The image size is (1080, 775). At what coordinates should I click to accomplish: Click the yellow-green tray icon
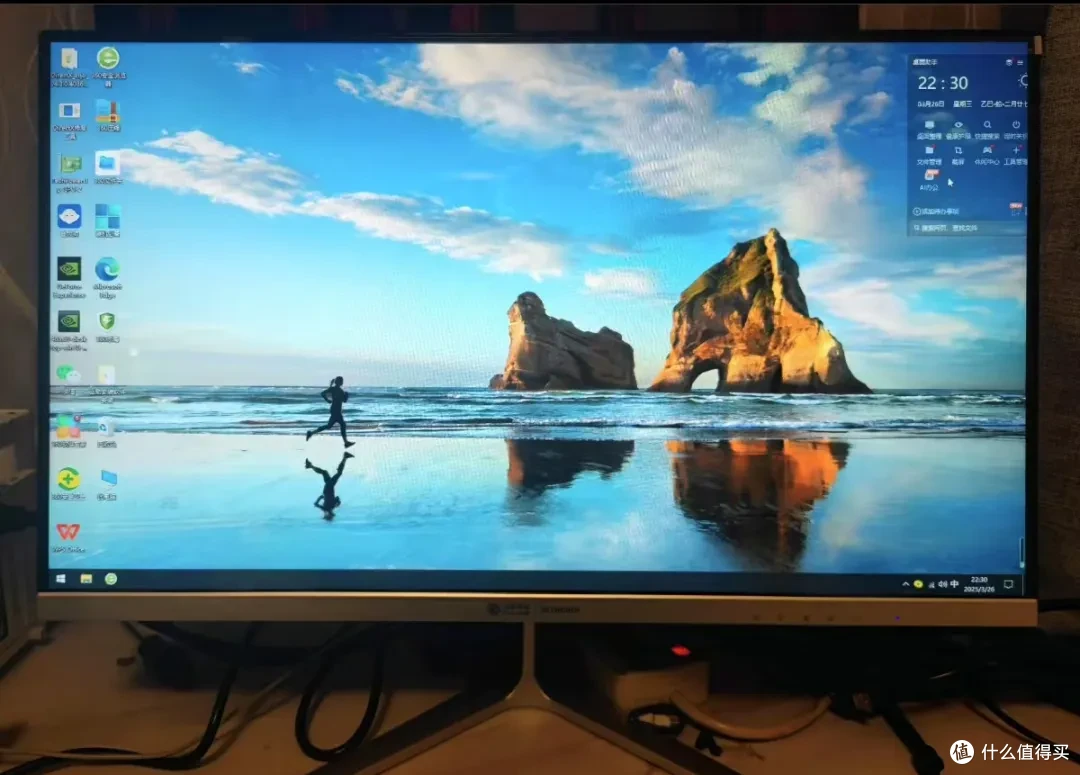click(918, 584)
